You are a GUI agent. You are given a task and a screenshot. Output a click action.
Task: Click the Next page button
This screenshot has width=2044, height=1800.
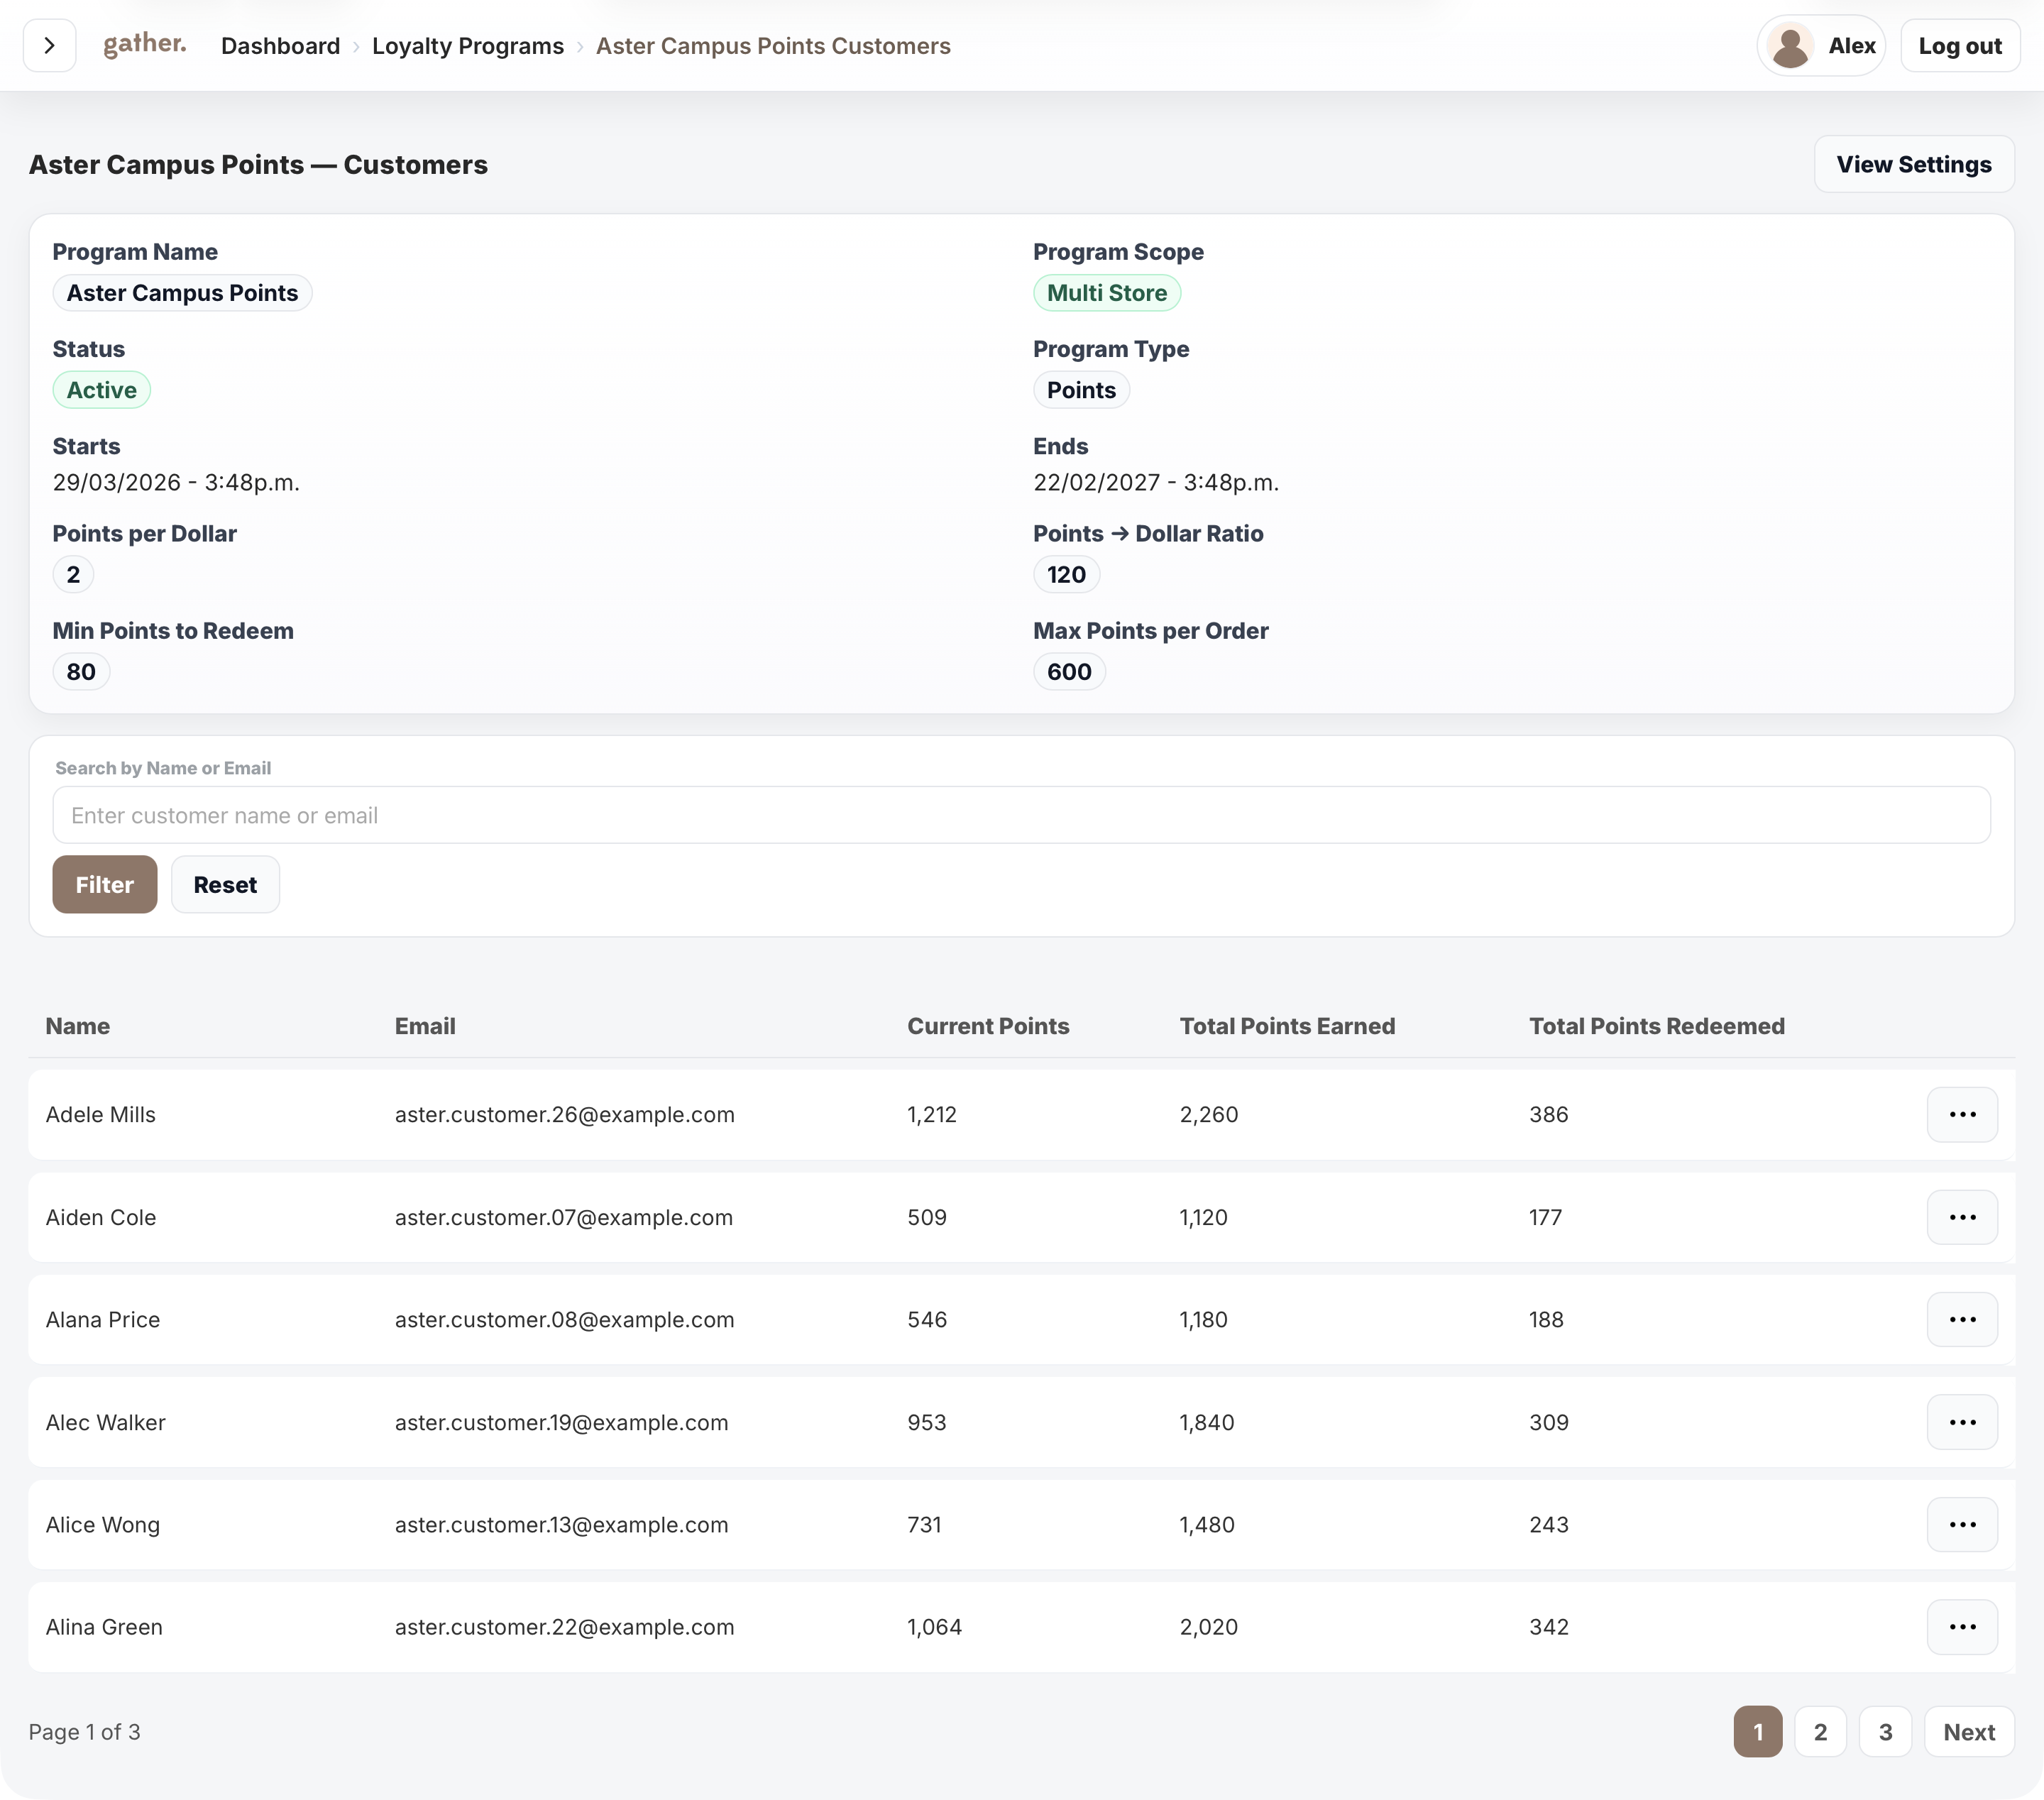pyautogui.click(x=1969, y=1732)
